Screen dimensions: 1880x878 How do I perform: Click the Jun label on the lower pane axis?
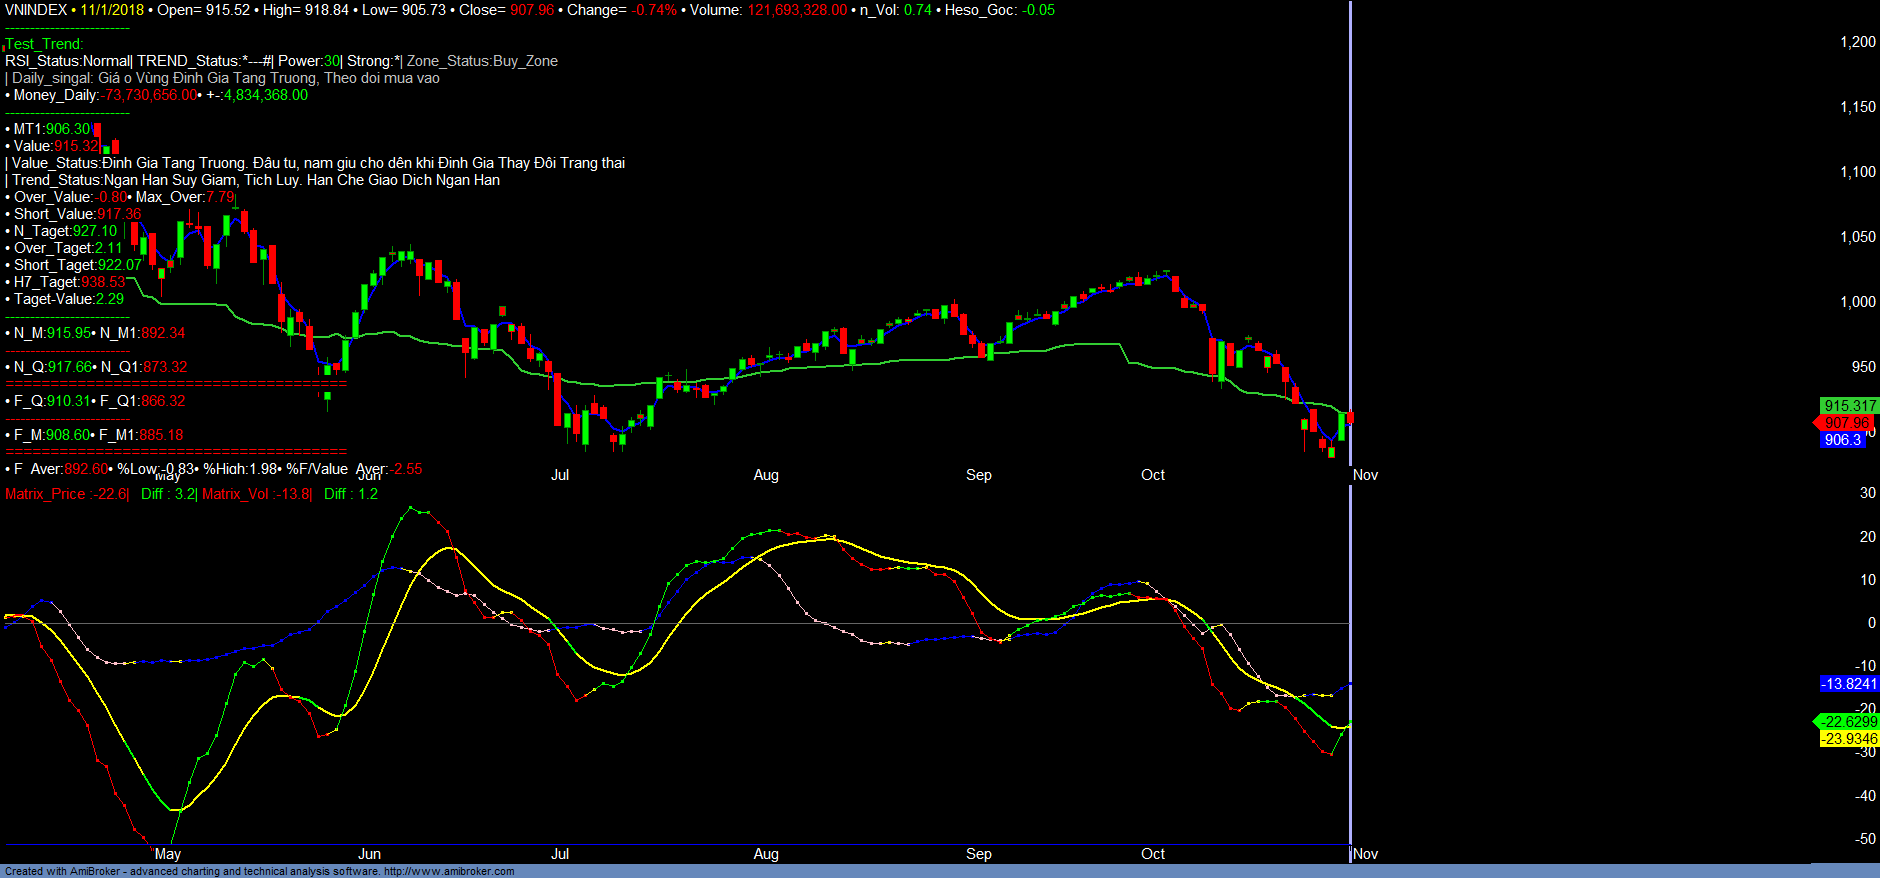point(369,854)
